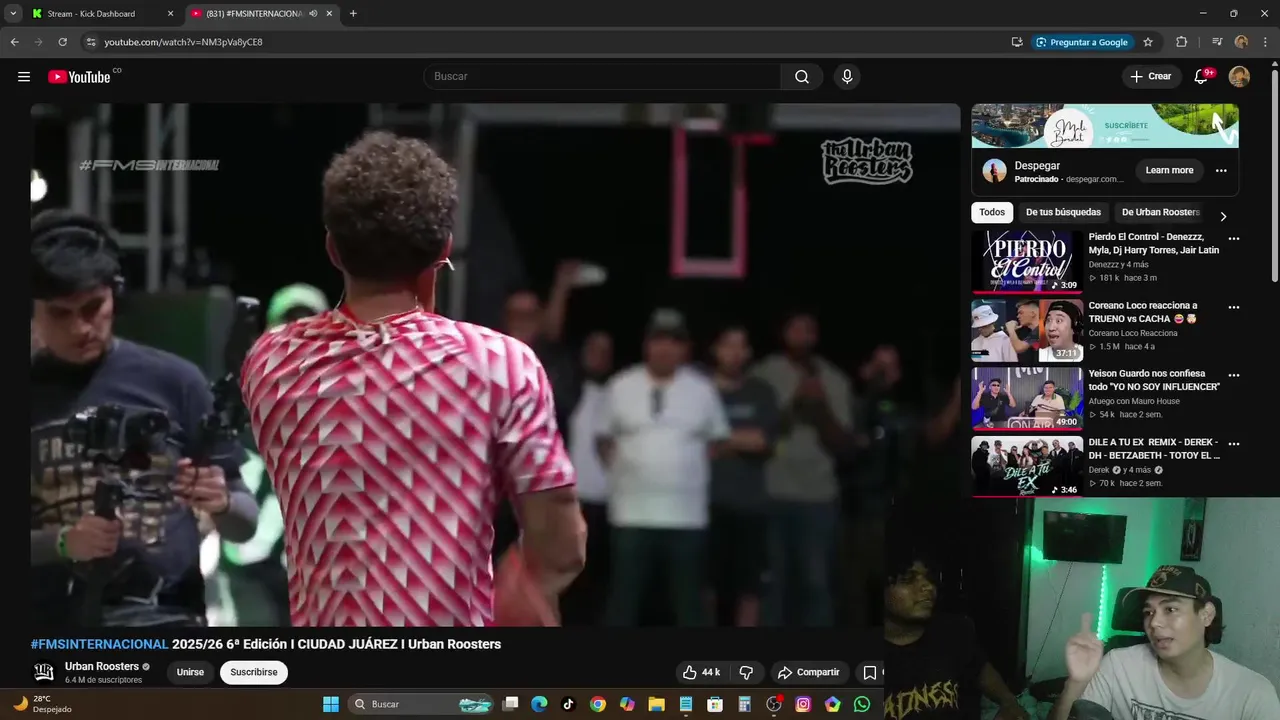Image resolution: width=1280 pixels, height=720 pixels.
Task: Open options for Pierdo El Control video
Action: click(1234, 239)
